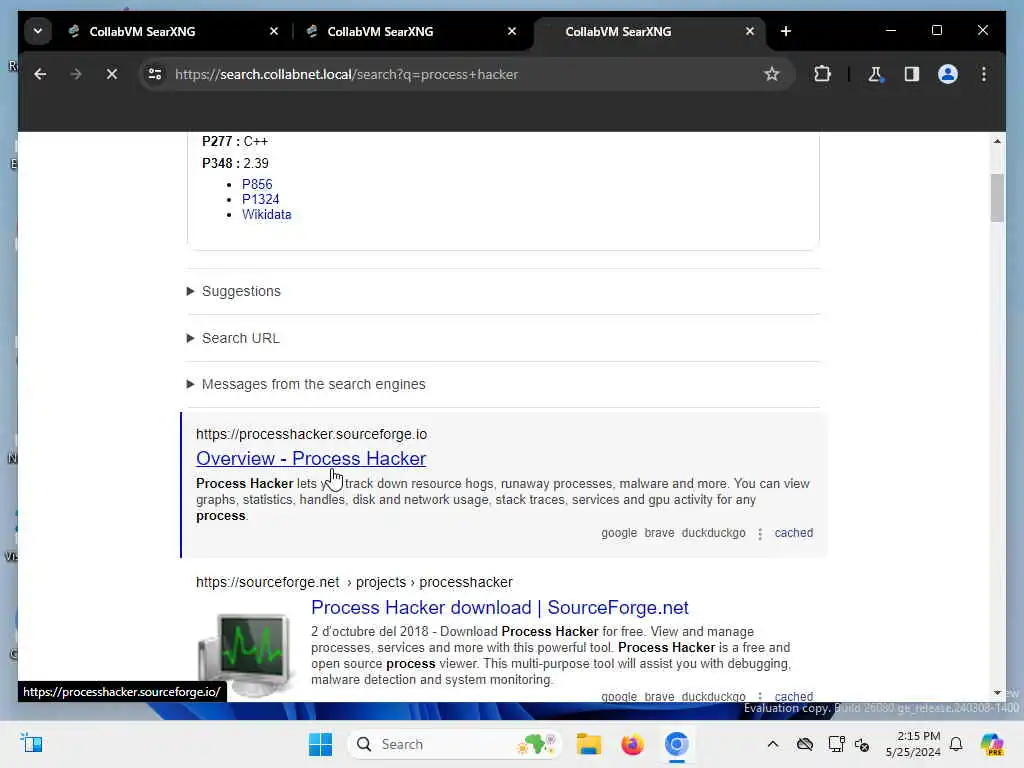Viewport: 1024px width, 768px height.
Task: Toggle the browser side panel
Action: [x=912, y=74]
